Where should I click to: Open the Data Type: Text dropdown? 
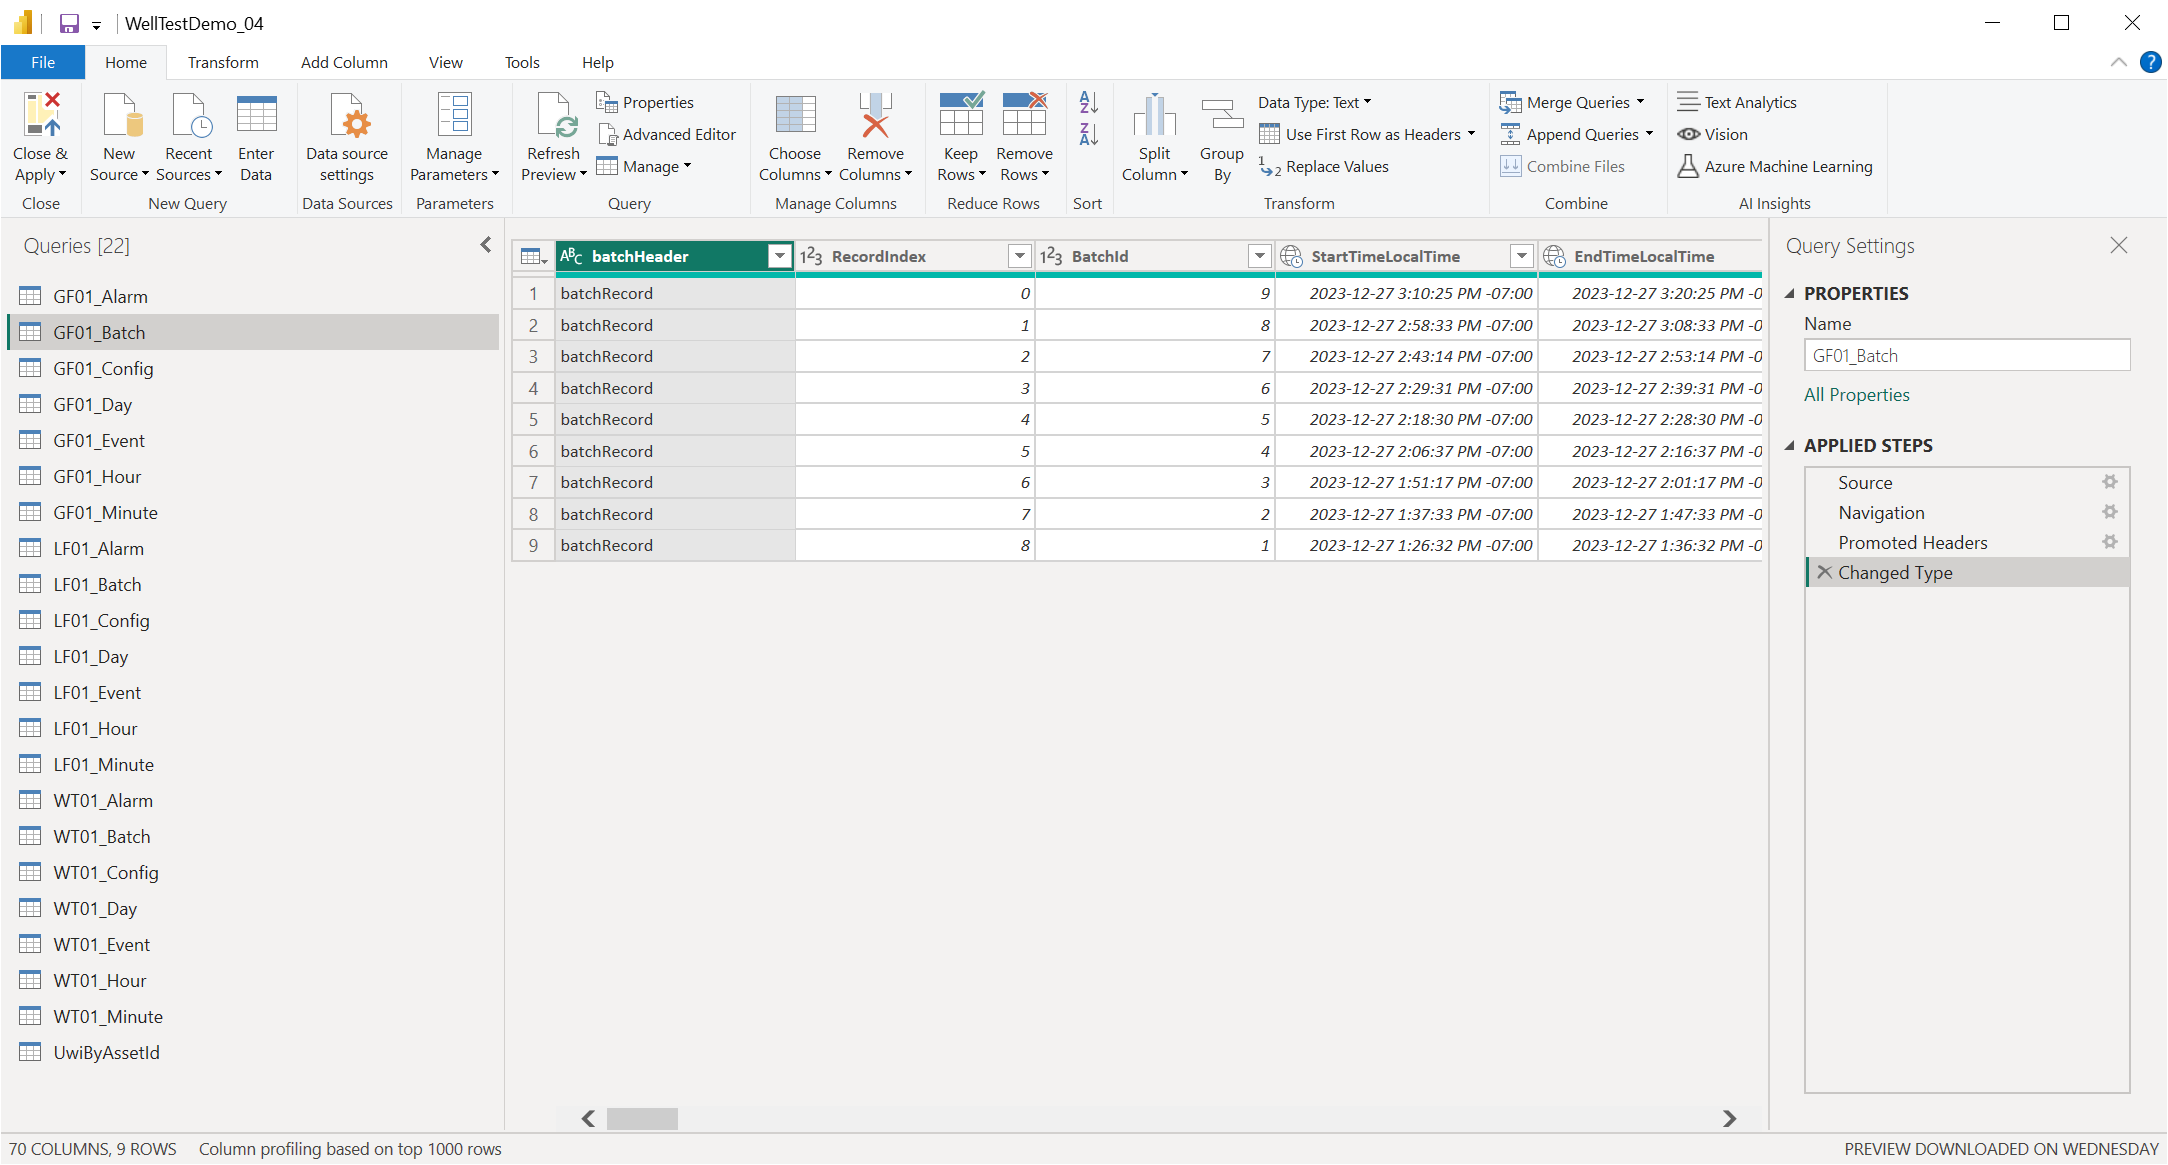point(1314,102)
